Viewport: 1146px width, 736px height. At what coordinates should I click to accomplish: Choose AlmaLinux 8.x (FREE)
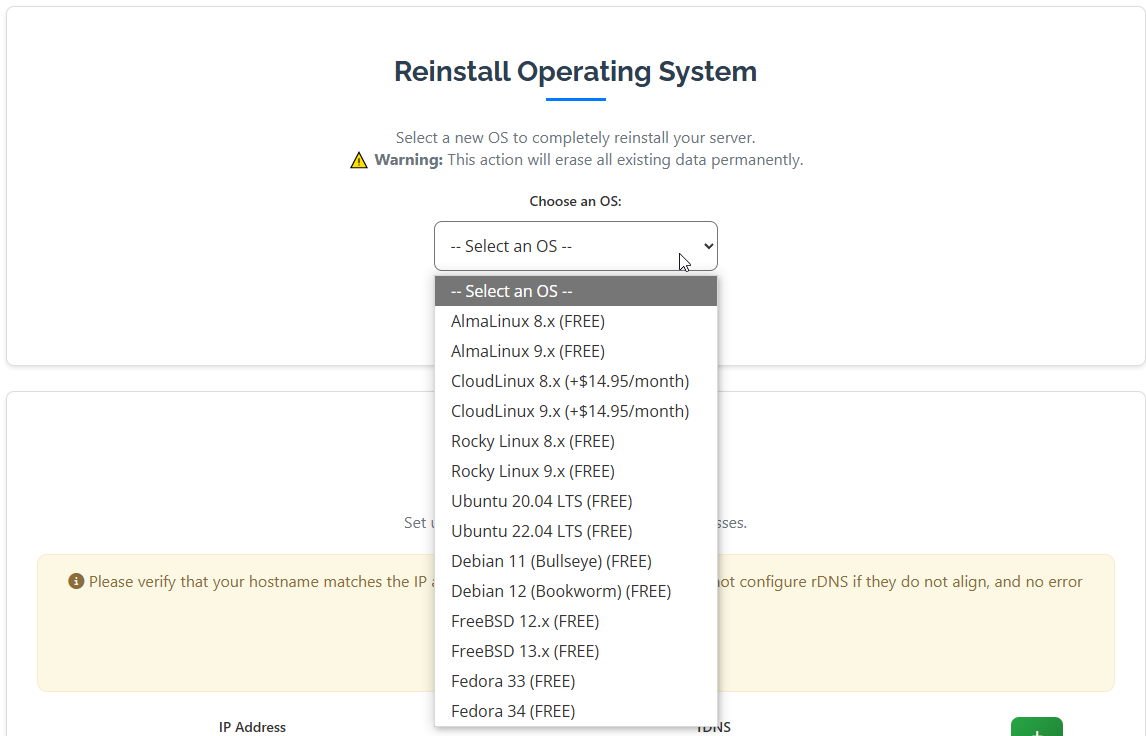[x=576, y=321]
